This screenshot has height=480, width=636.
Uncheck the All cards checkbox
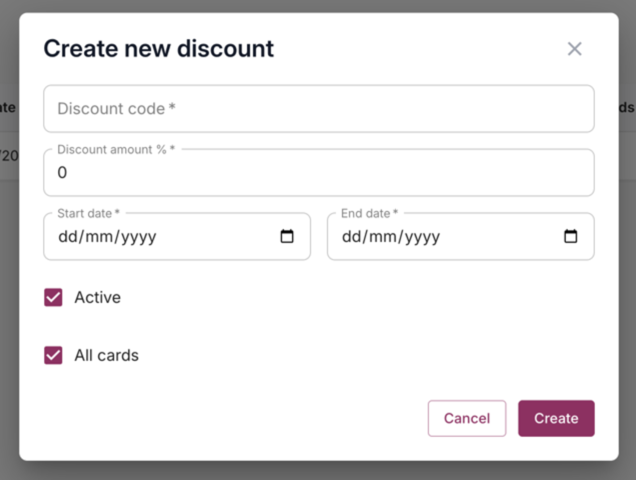click(54, 355)
